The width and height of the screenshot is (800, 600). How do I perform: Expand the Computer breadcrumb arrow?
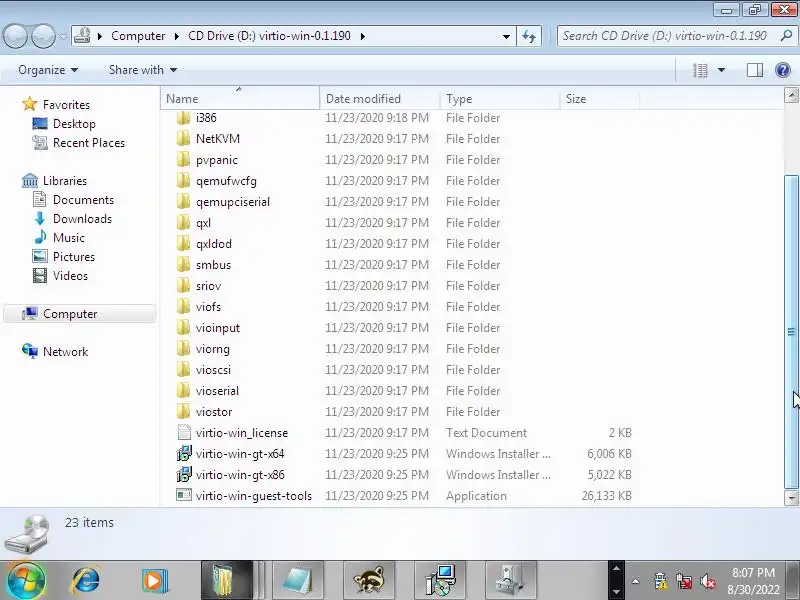[177, 36]
